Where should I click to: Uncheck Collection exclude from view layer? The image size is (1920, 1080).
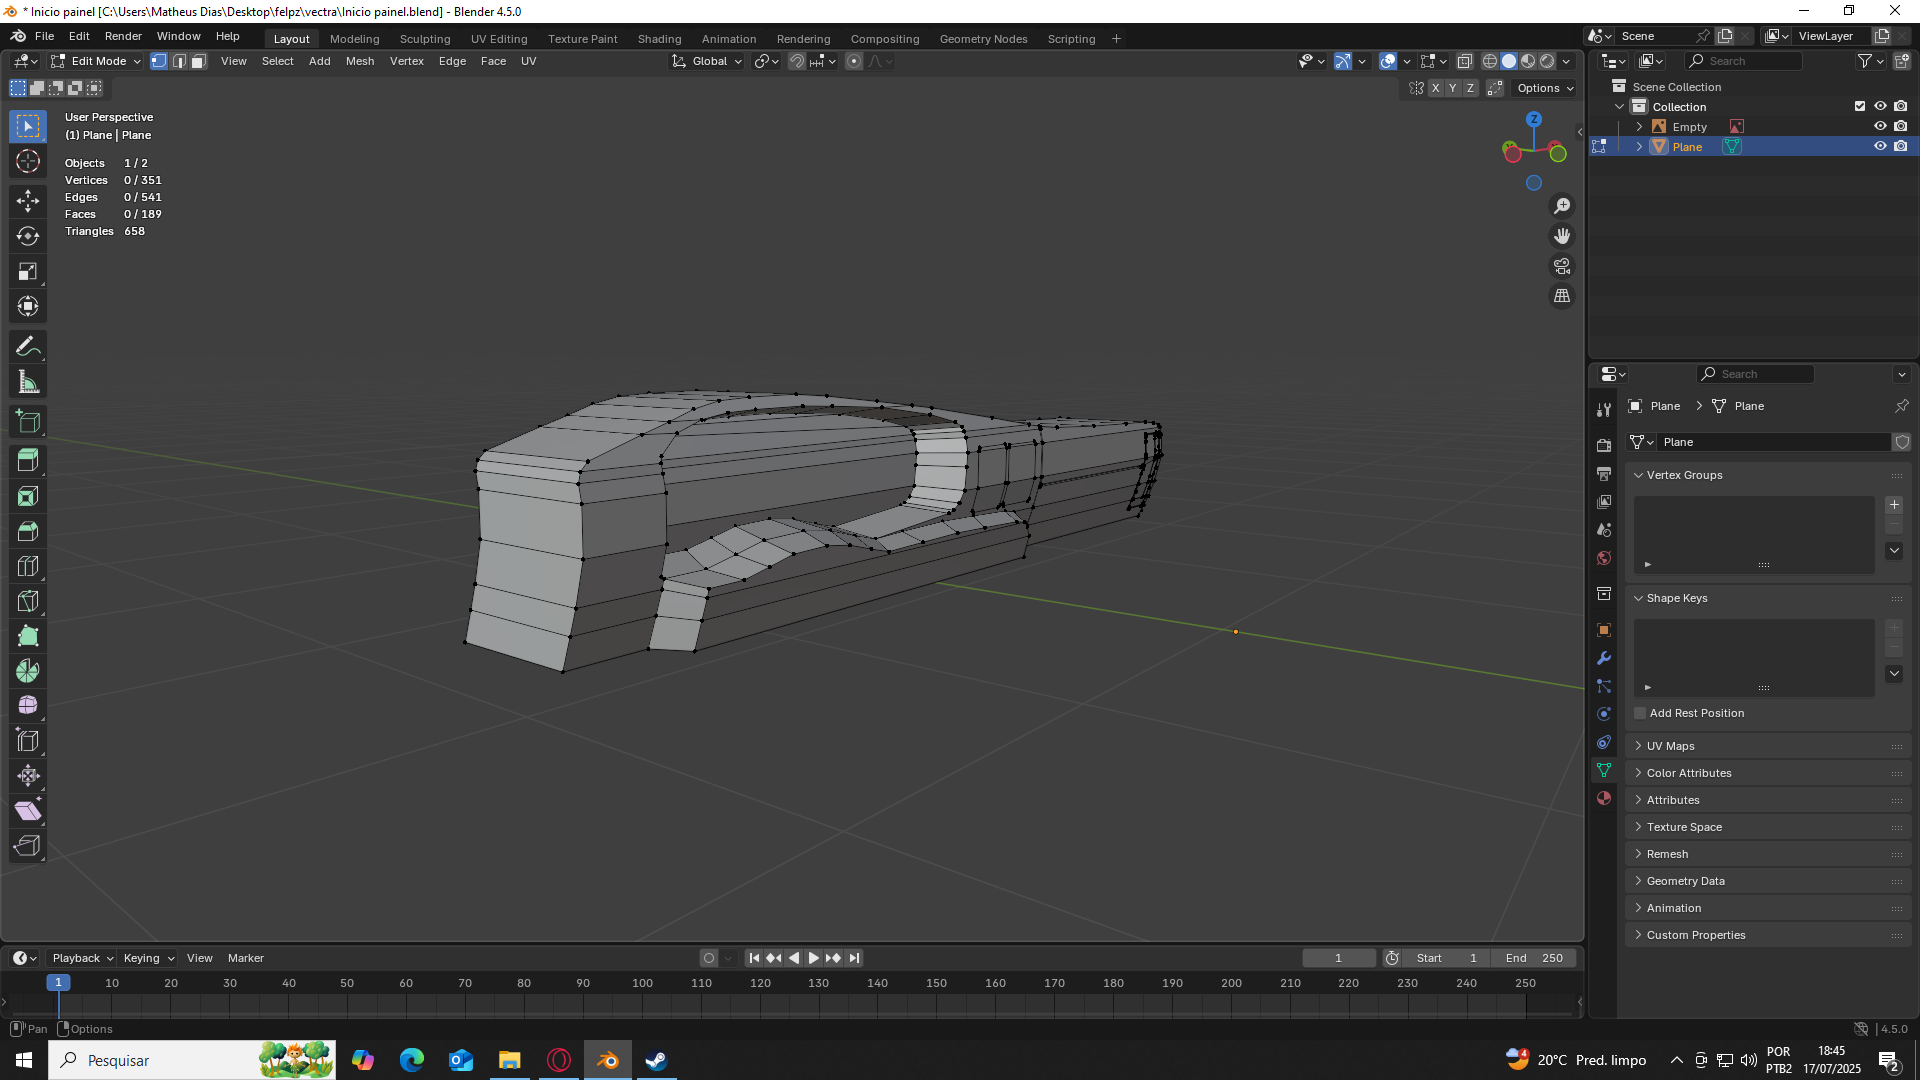tap(1860, 106)
